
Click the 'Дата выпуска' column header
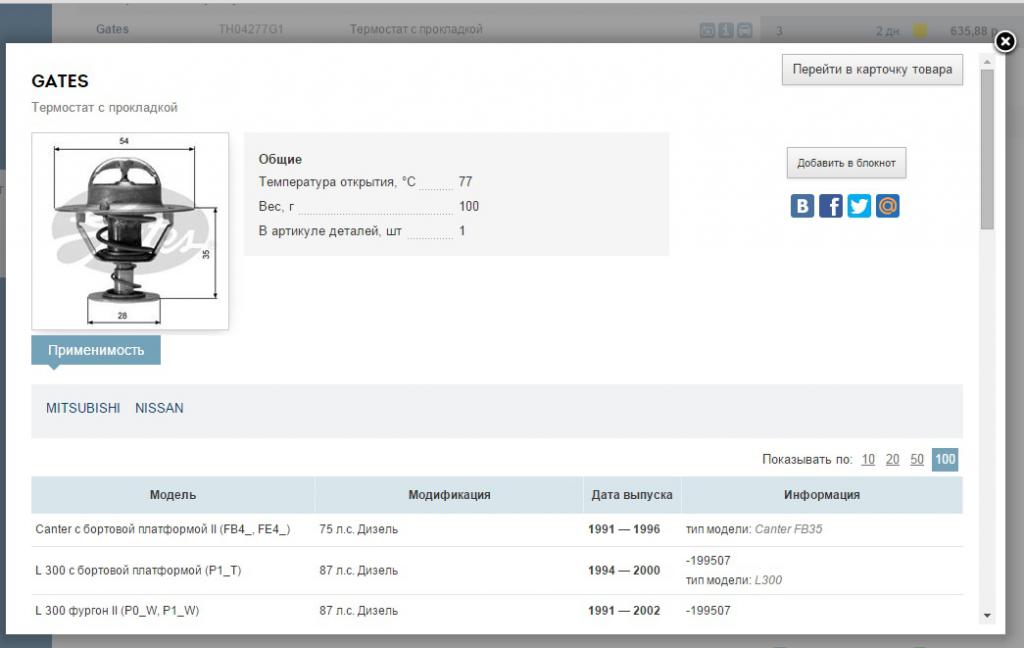[x=632, y=495]
